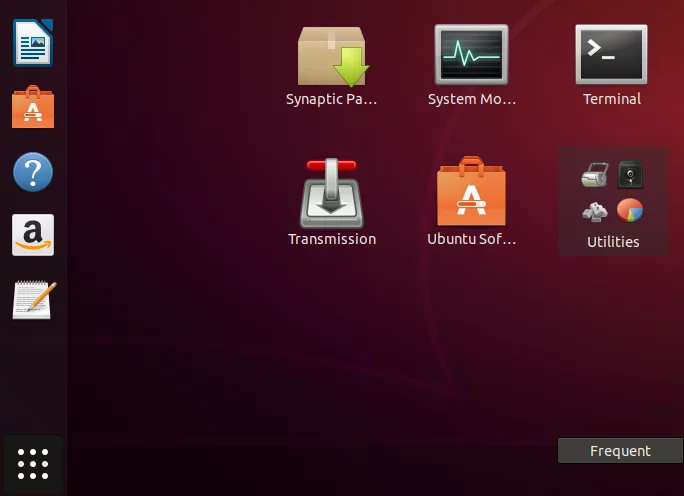Click the 'Ubuntu Sof…' label

coord(472,239)
